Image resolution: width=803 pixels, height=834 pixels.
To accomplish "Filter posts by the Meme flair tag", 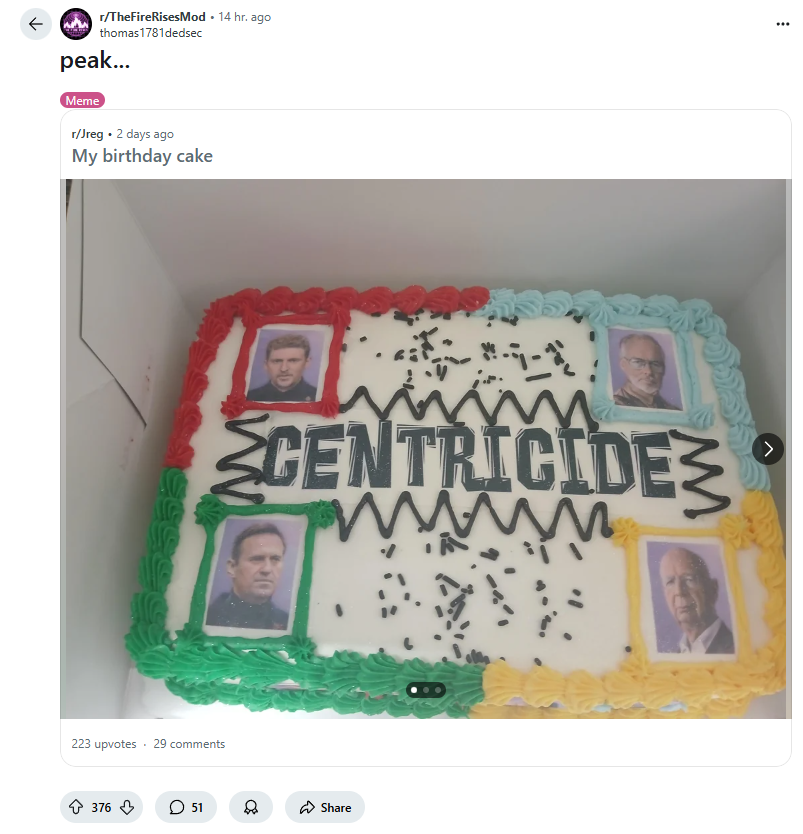I will [x=82, y=101].
